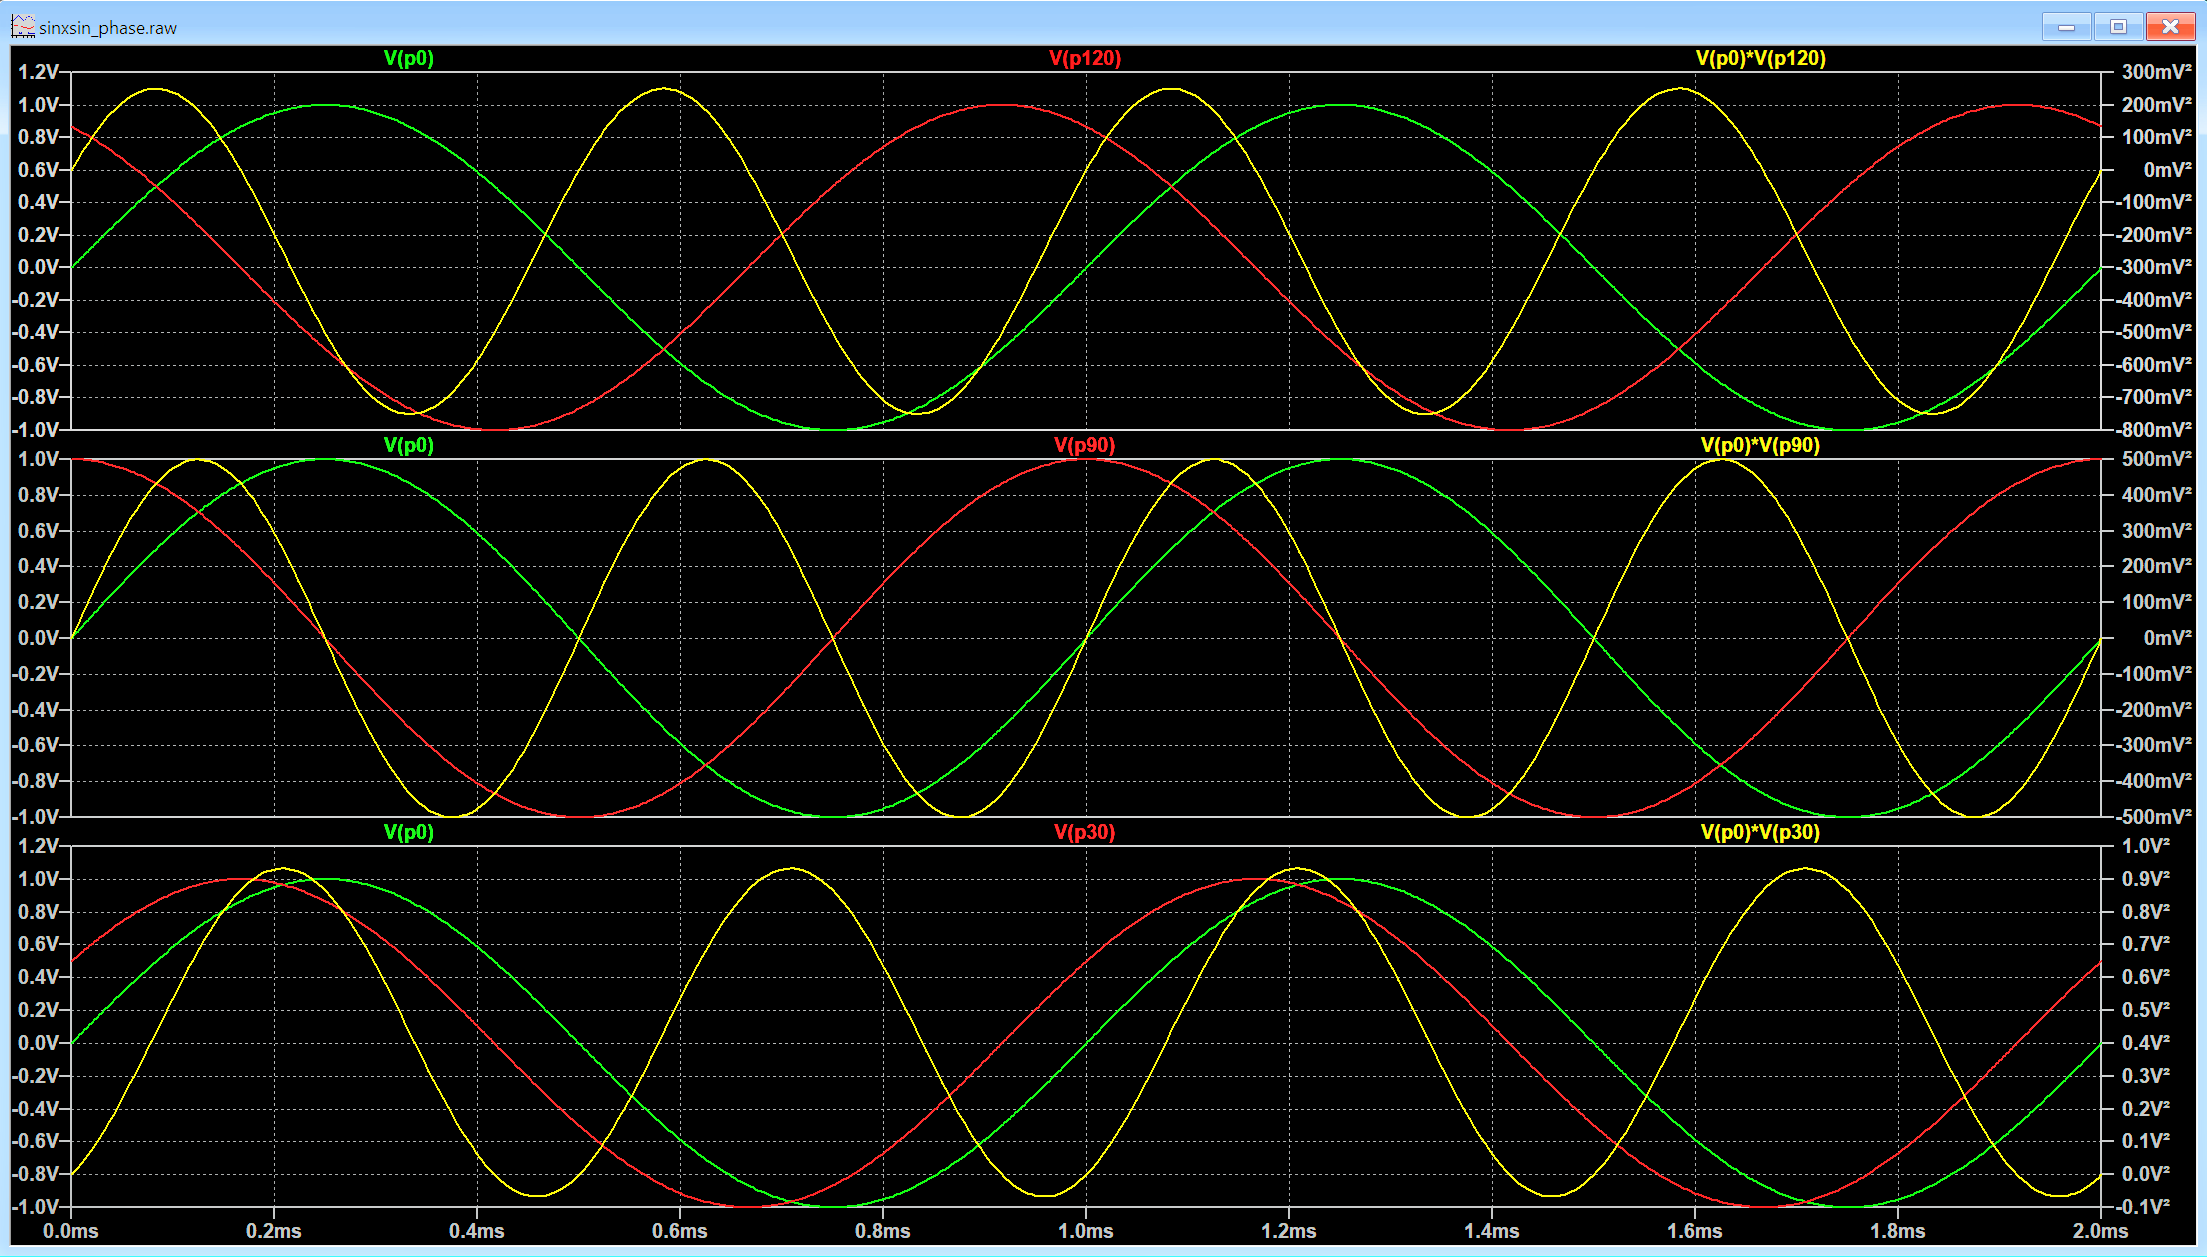Screen dimensions: 2207x1257
Task: Click the yellow V(p0)*V(p120) trace label
Action: click(x=1760, y=58)
